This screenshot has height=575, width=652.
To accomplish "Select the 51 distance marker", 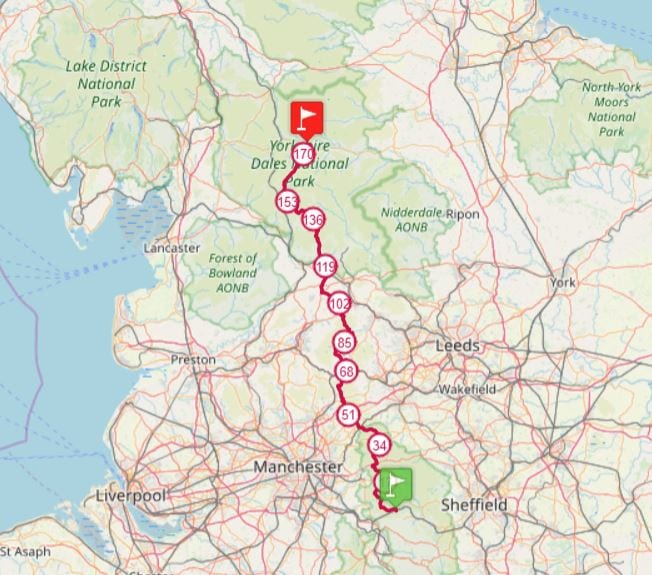I will 348,415.
